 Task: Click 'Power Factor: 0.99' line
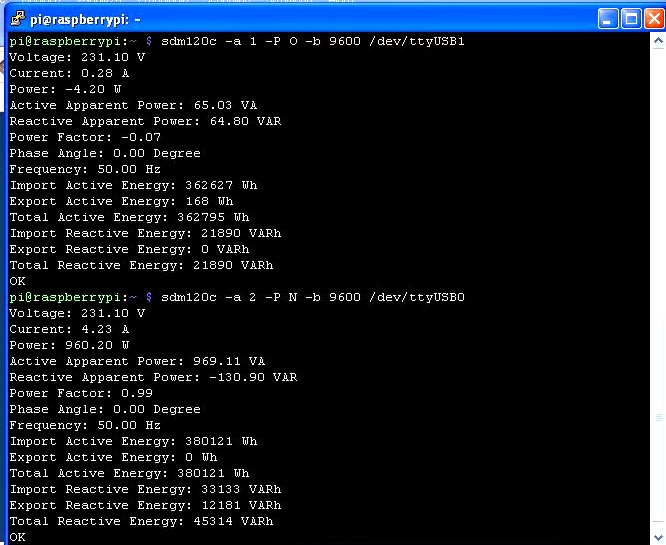point(81,393)
